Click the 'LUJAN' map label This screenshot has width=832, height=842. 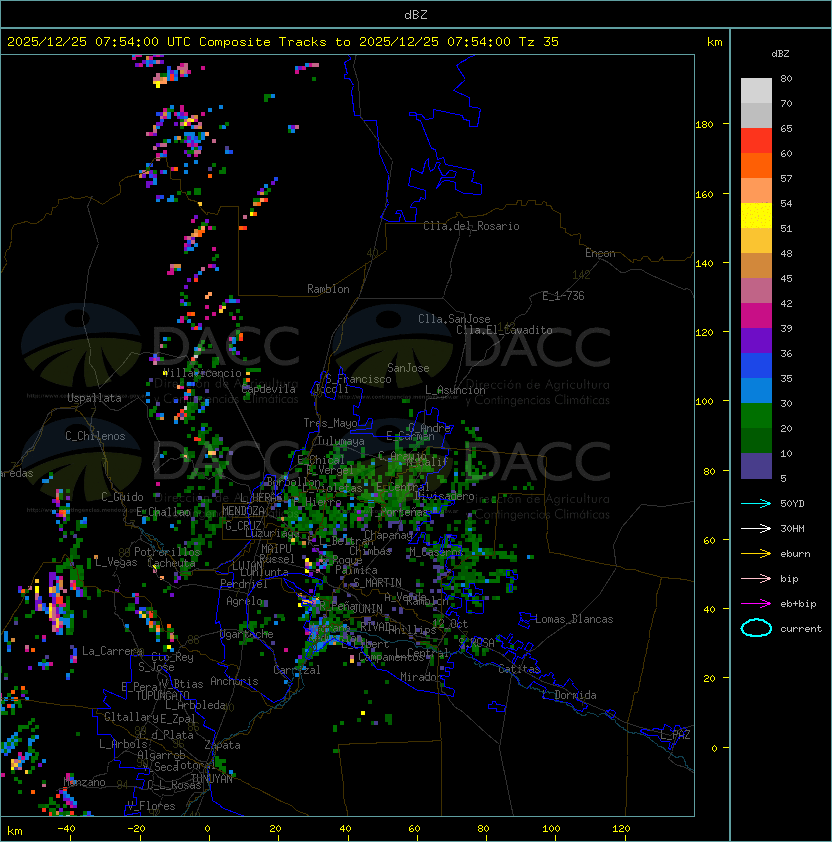247,566
